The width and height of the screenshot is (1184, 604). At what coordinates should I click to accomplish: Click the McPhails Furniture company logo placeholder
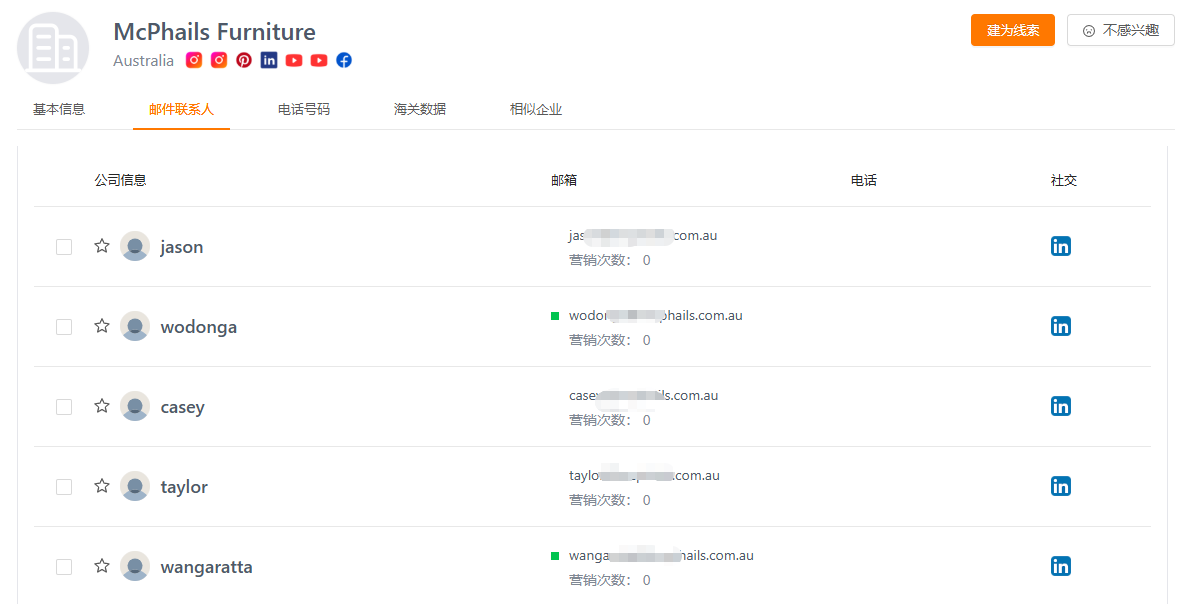pyautogui.click(x=53, y=48)
